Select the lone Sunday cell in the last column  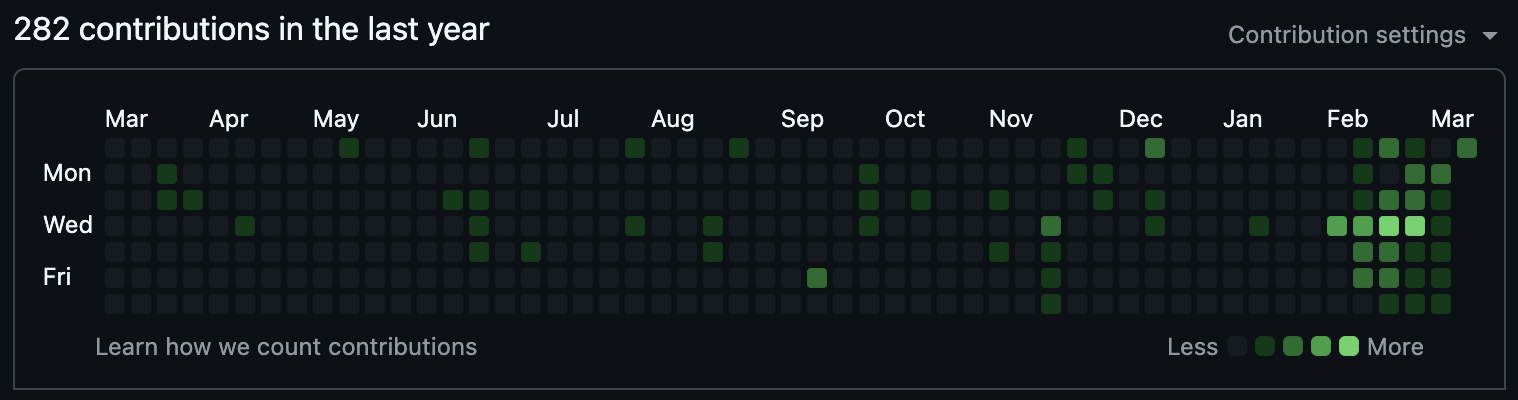click(1467, 148)
